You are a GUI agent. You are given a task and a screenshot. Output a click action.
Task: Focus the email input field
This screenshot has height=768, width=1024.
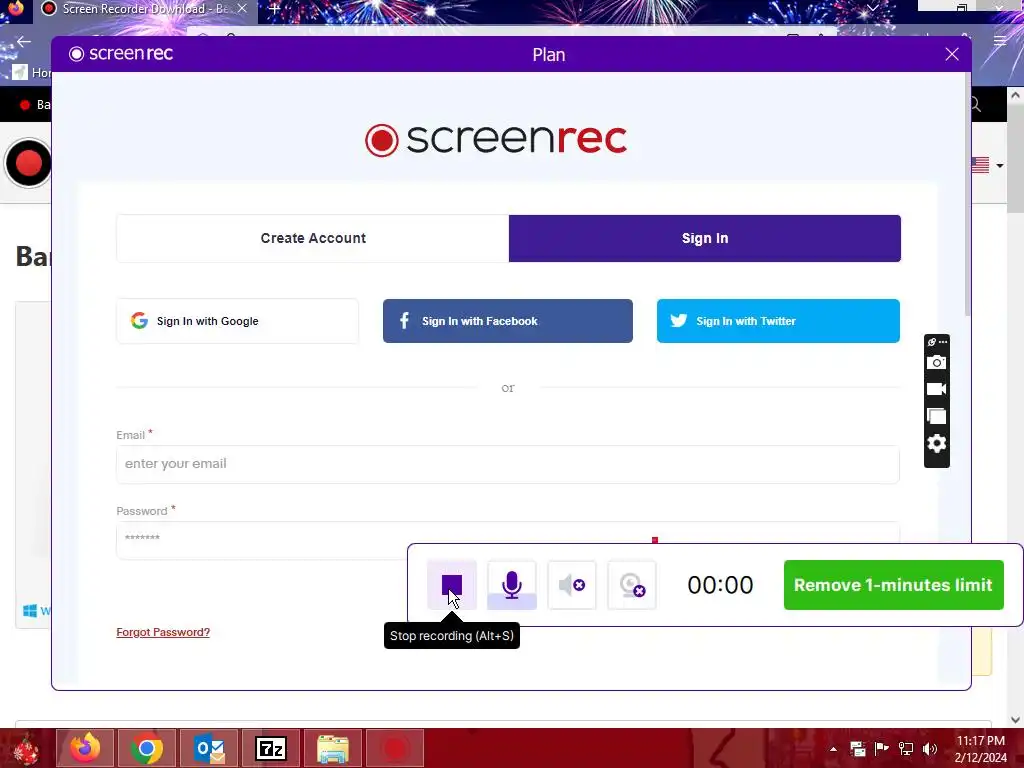coord(507,464)
